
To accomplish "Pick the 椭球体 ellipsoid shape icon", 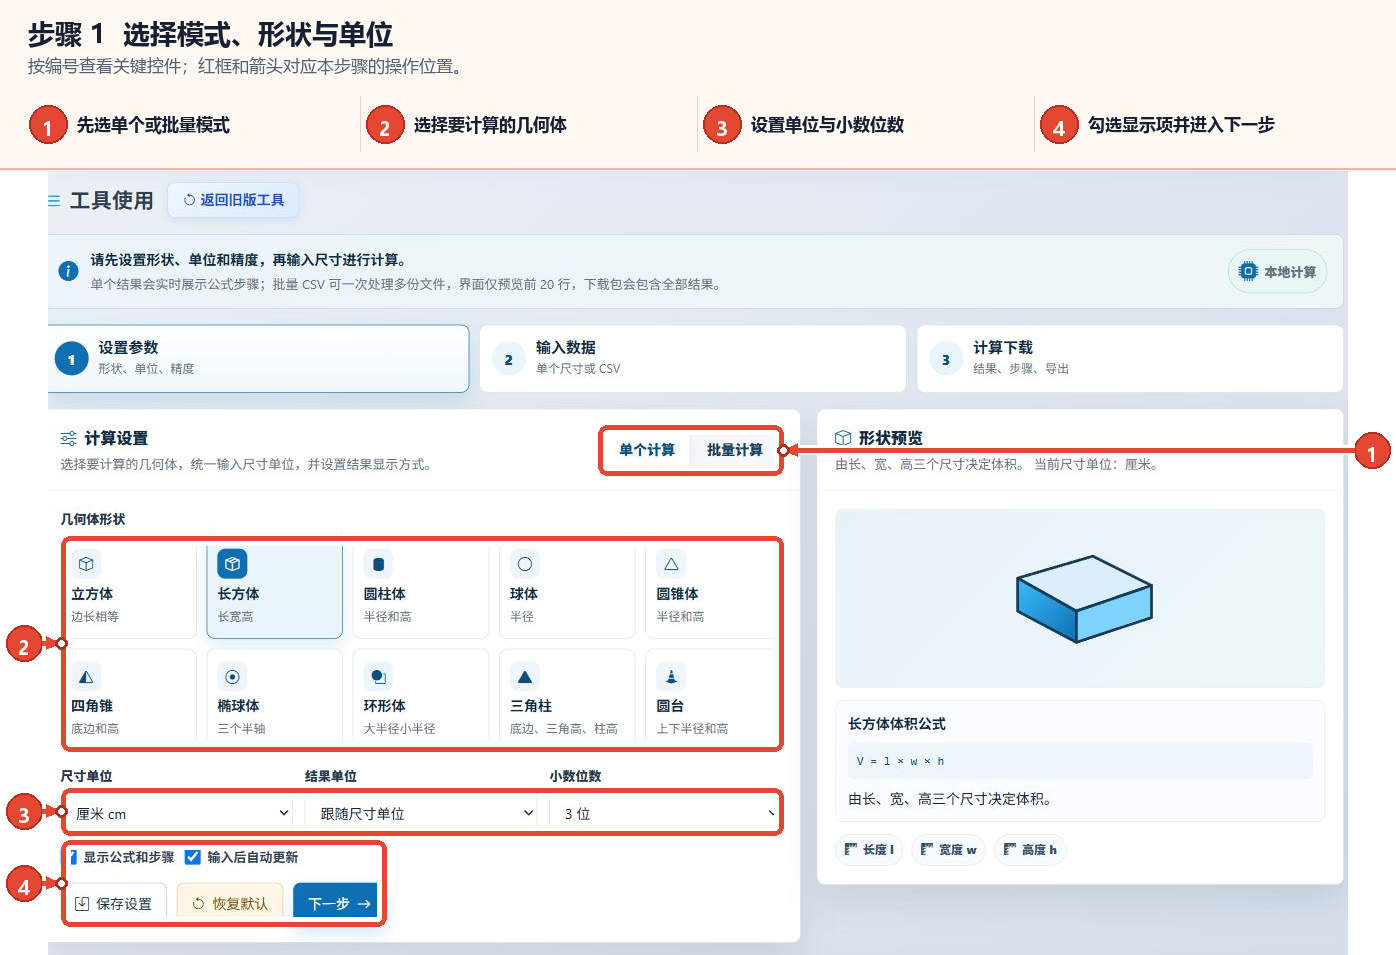I will pyautogui.click(x=232, y=677).
